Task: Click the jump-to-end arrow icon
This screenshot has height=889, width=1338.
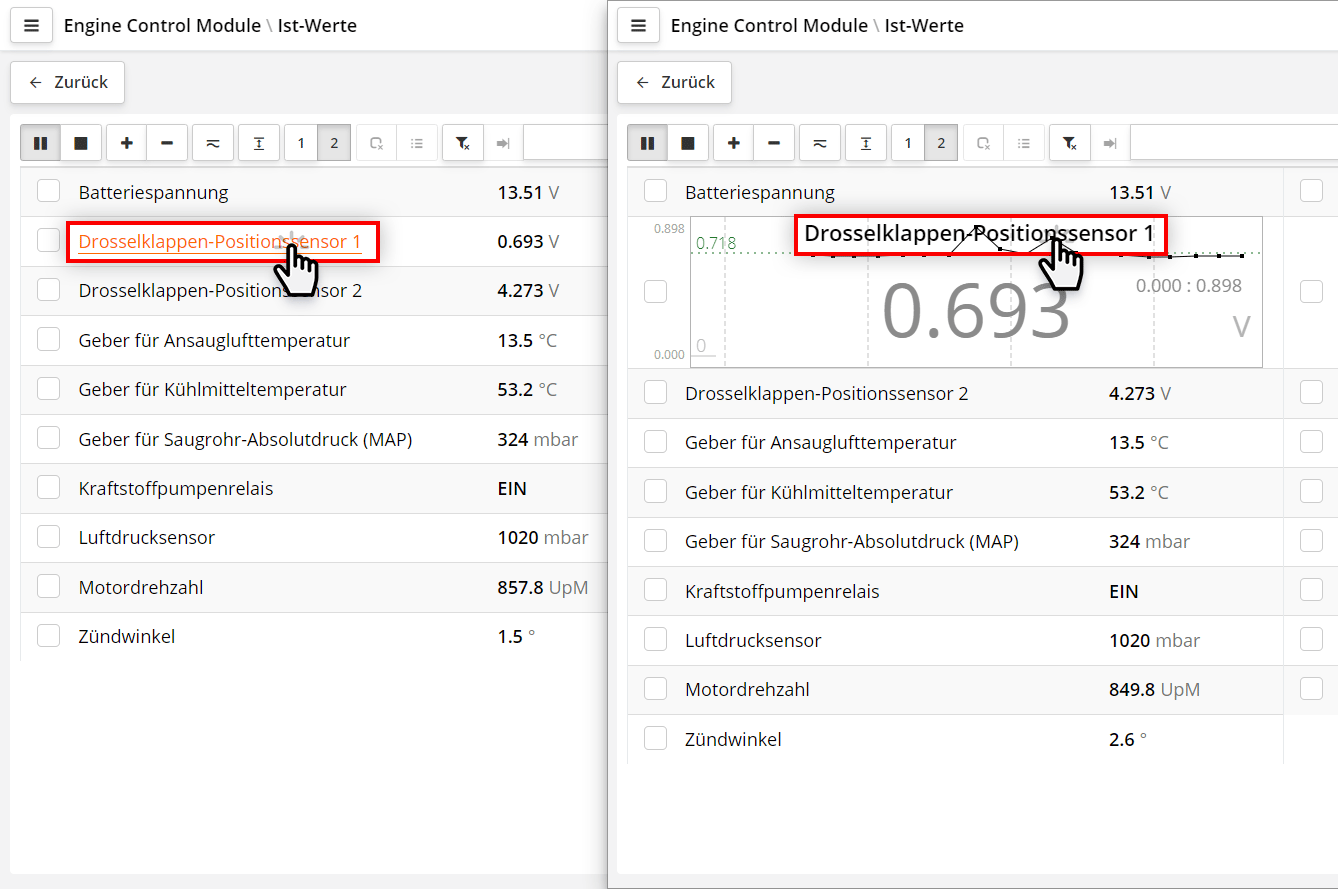Action: coord(1110,142)
